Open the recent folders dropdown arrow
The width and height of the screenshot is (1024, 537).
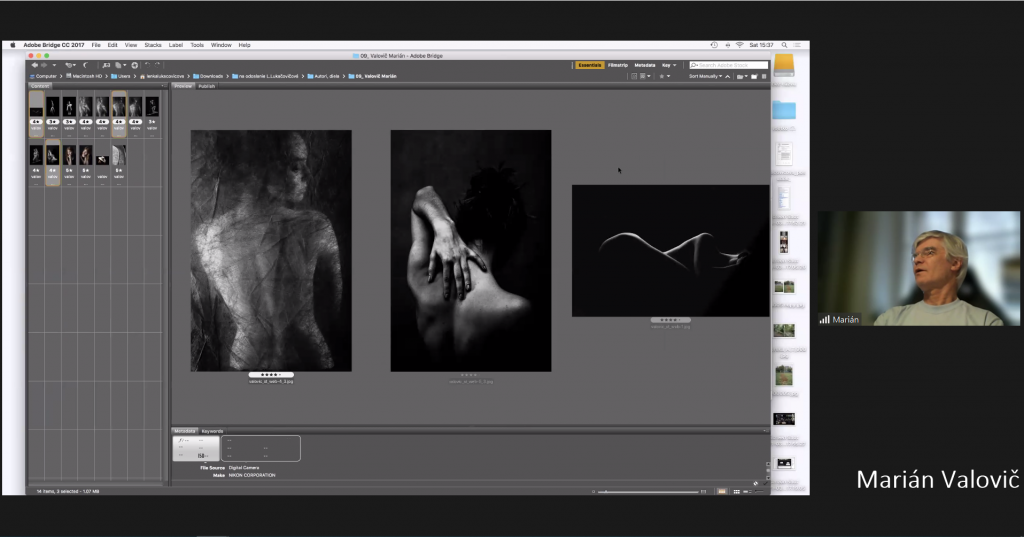coord(54,65)
